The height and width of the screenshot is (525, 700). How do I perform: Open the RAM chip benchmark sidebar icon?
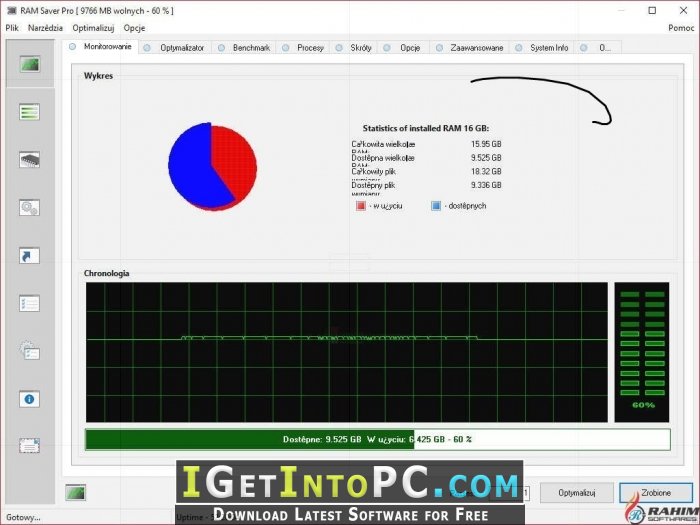coord(30,159)
